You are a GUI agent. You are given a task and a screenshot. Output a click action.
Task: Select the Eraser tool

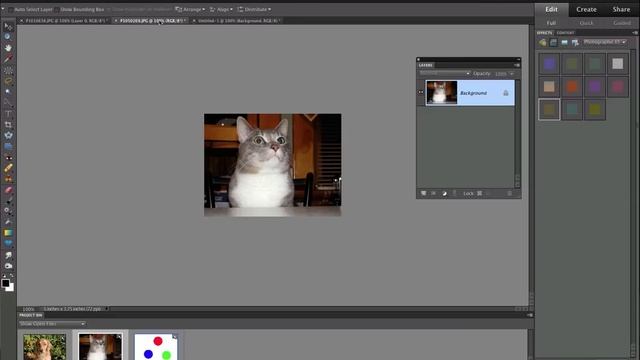(x=8, y=190)
